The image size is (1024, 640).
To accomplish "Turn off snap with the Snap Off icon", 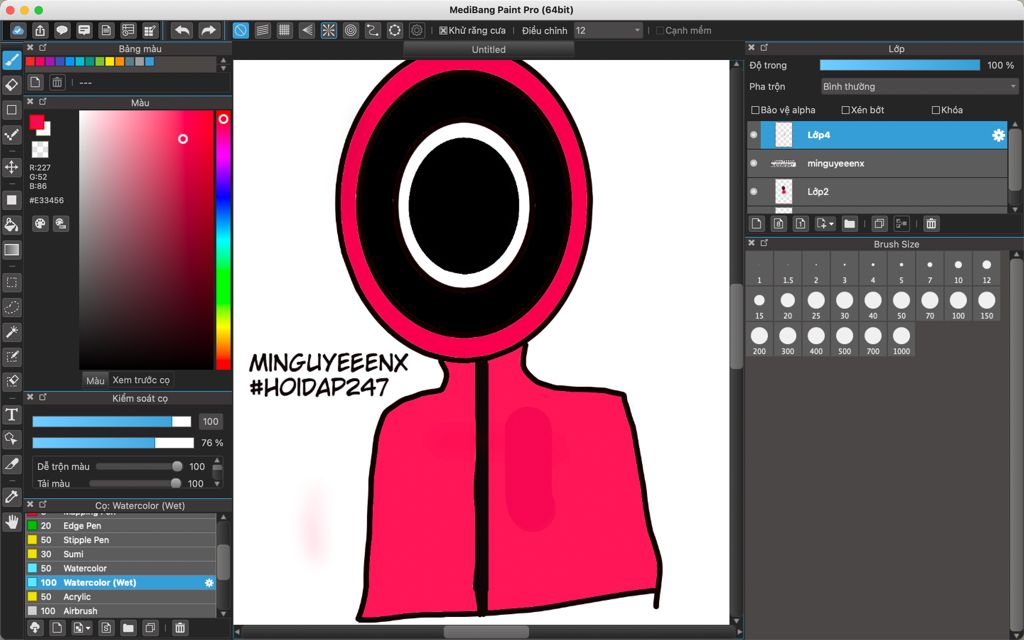I will coord(240,30).
